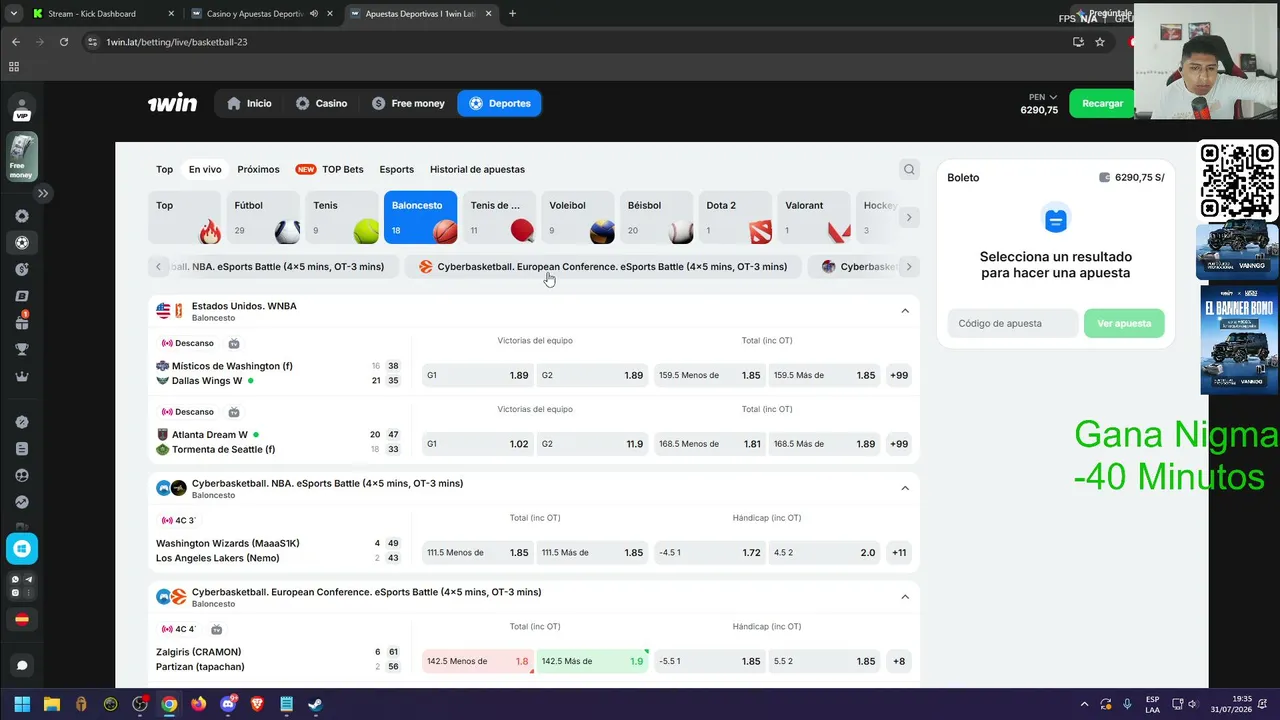This screenshot has height=720, width=1280.
Task: Switch to the Próximos tab
Action: [258, 169]
